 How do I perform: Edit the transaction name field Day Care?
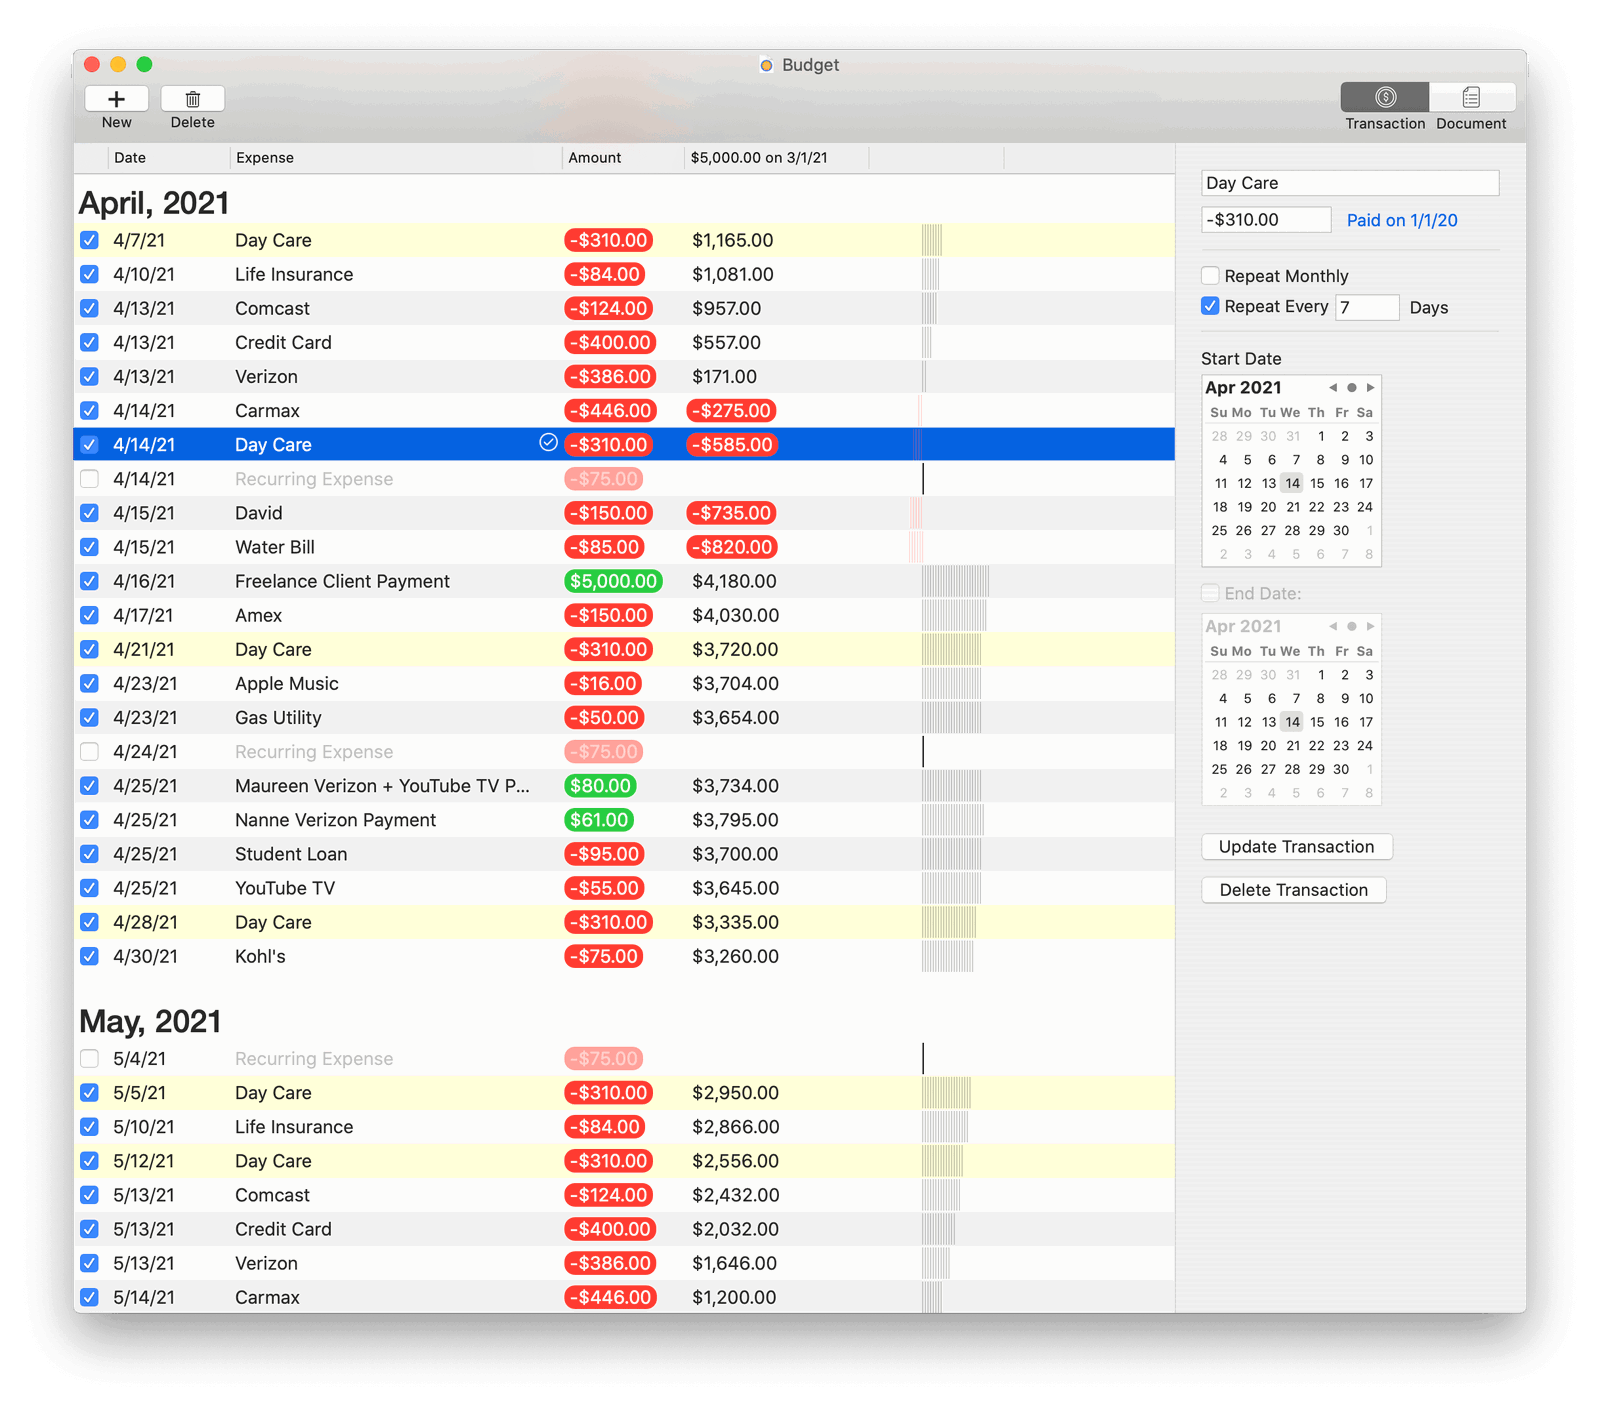coord(1350,183)
